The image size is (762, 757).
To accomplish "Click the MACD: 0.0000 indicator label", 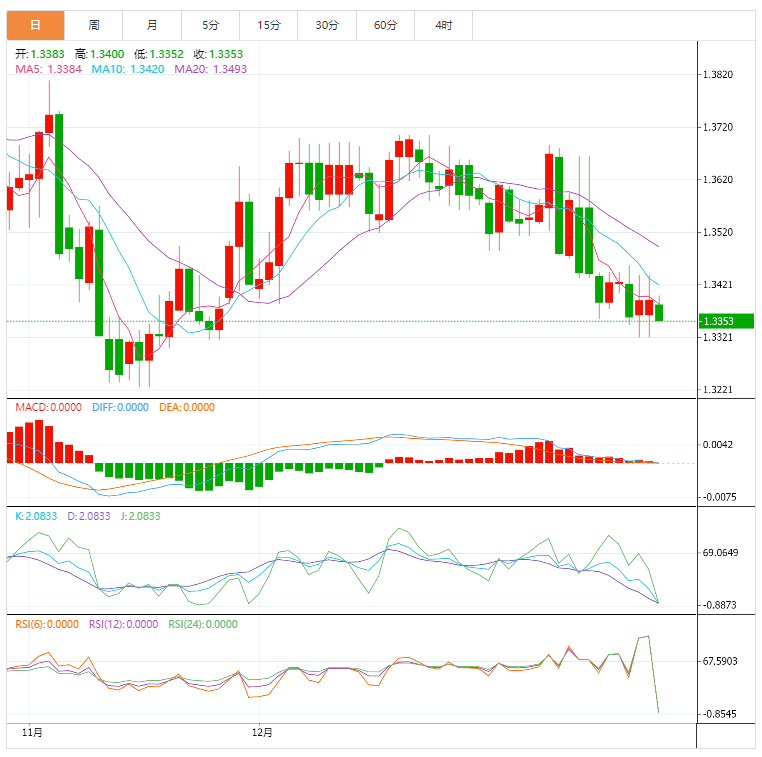I will pyautogui.click(x=48, y=407).
